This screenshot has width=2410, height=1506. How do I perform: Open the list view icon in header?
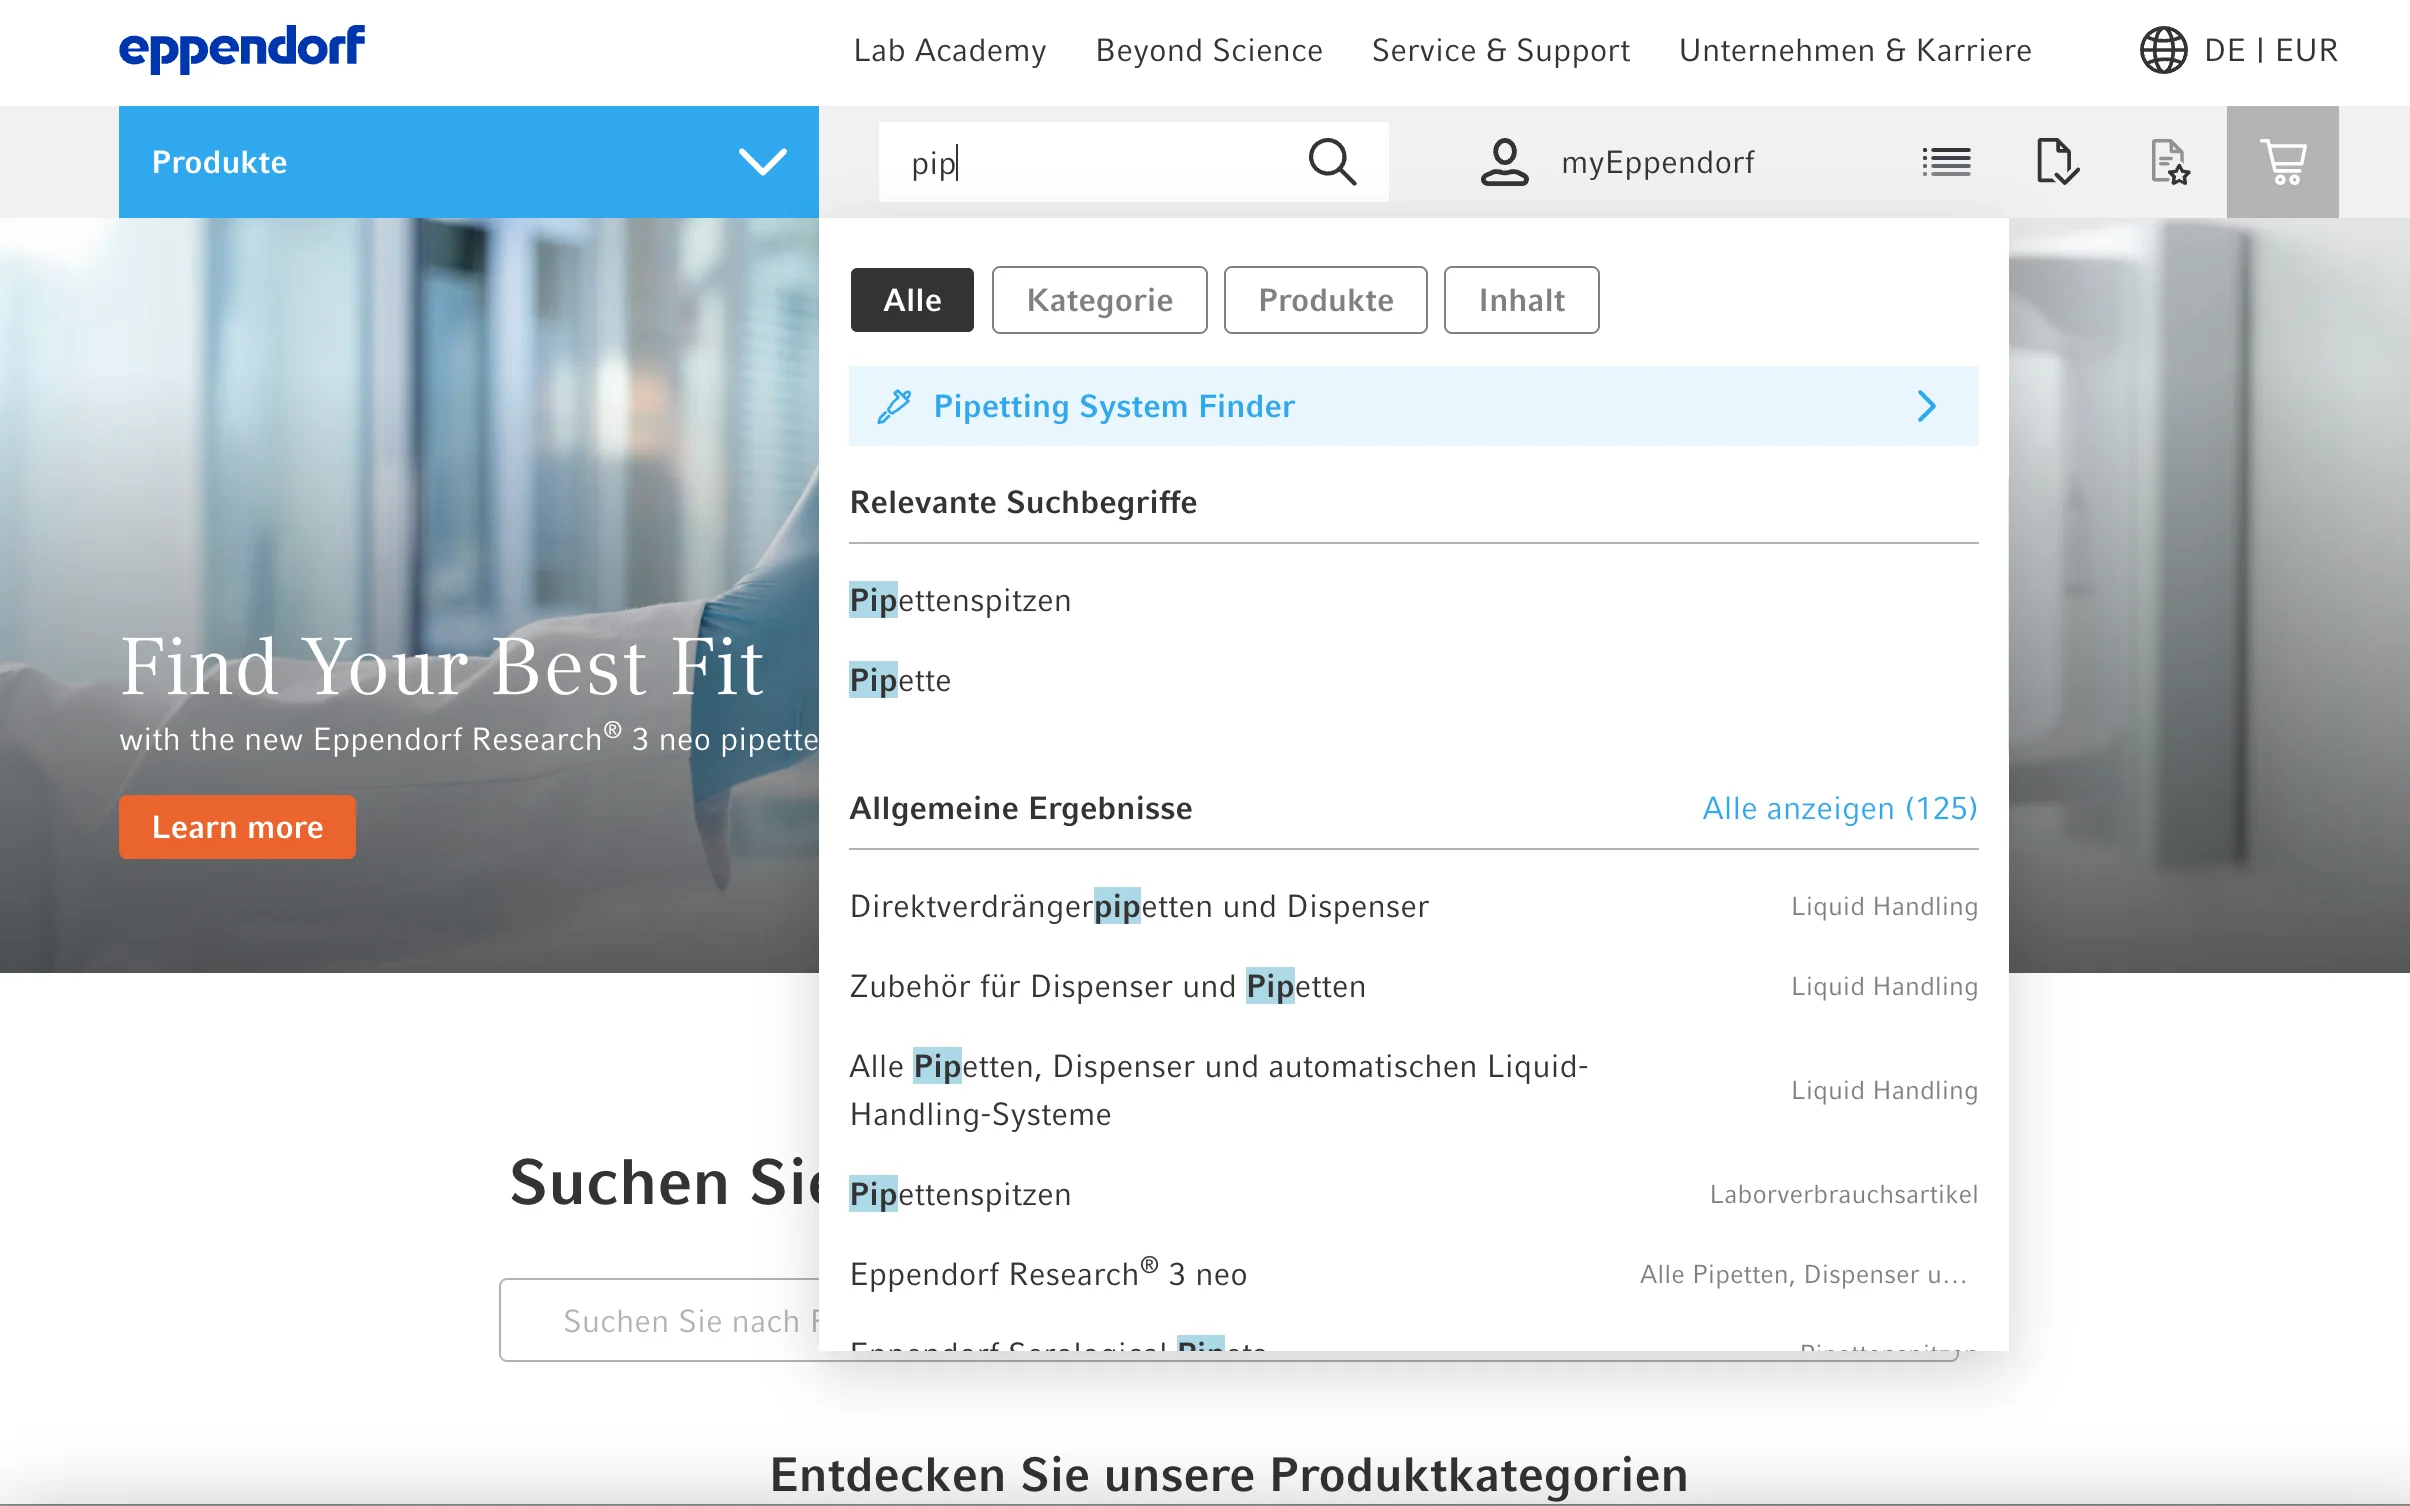coord(1946,162)
